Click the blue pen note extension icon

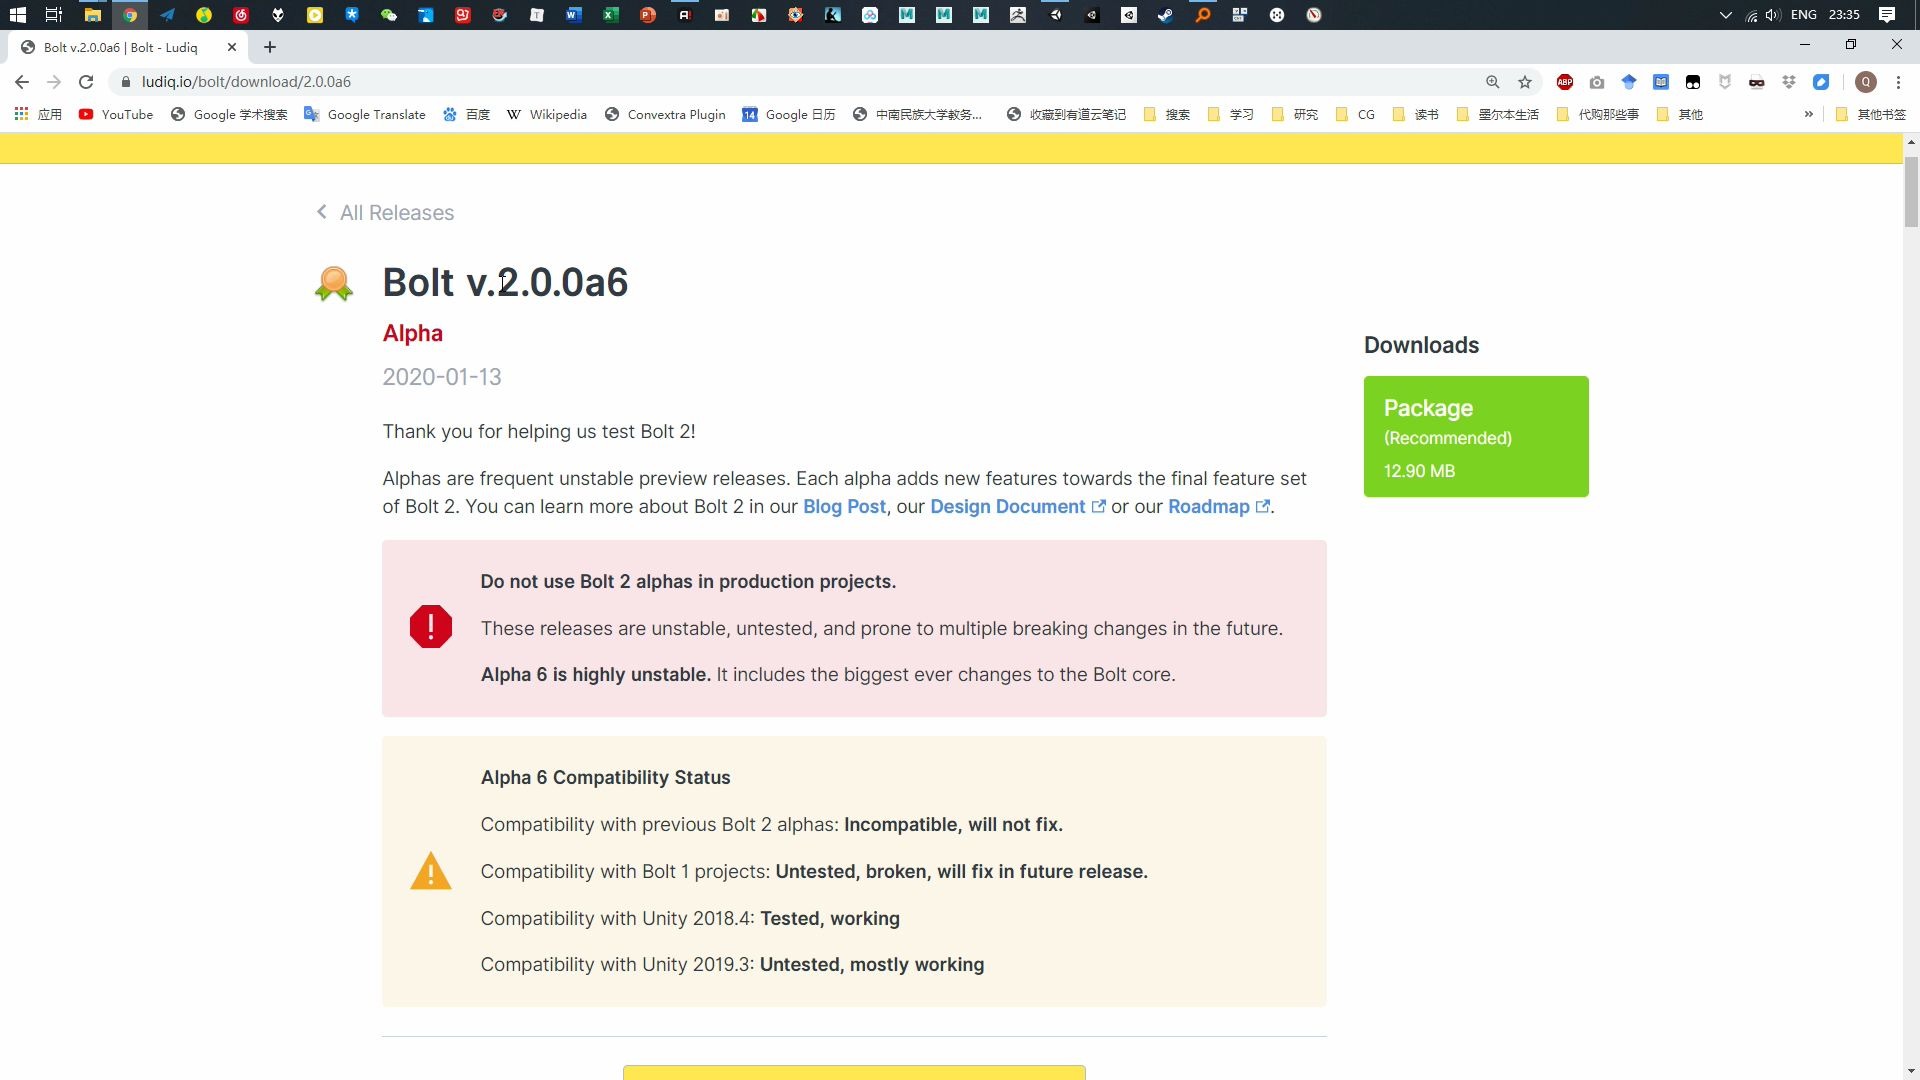(x=1821, y=82)
